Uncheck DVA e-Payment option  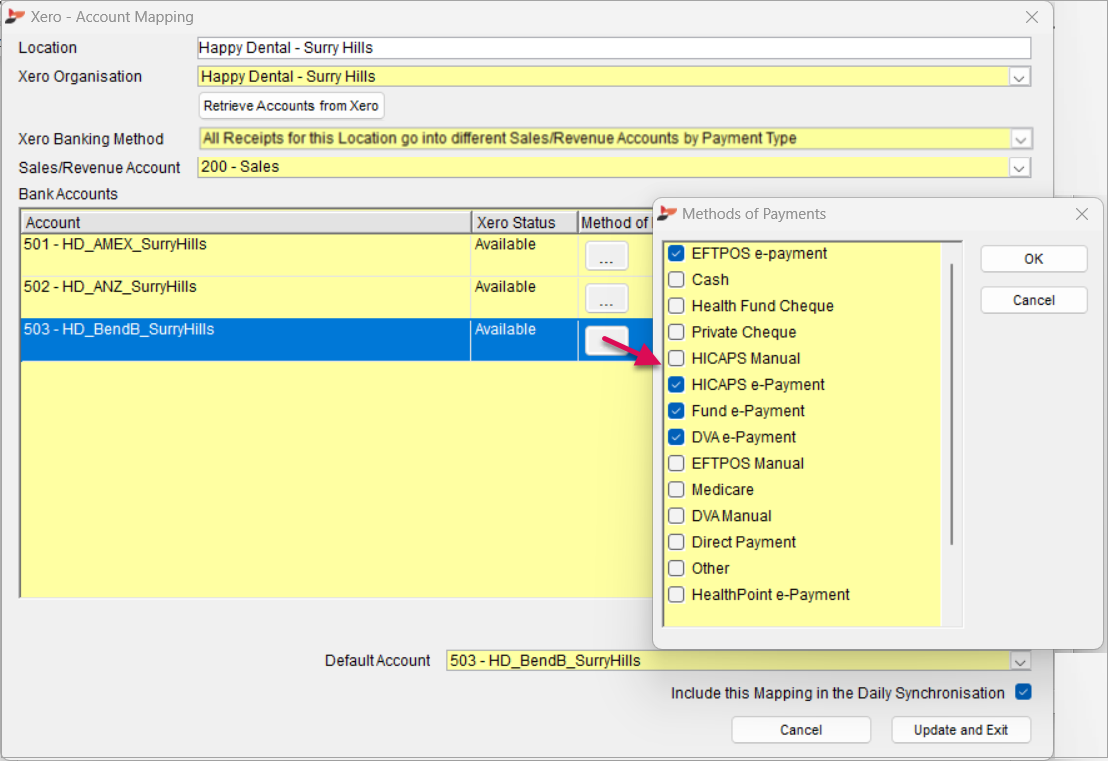point(676,437)
